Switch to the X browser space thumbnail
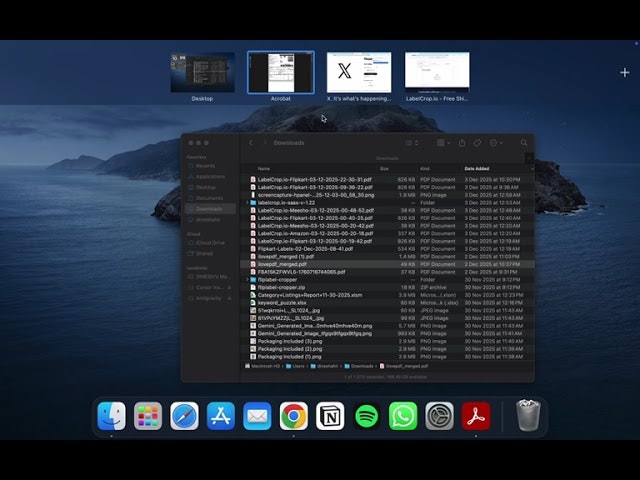This screenshot has height=480, width=640. pyautogui.click(x=359, y=73)
